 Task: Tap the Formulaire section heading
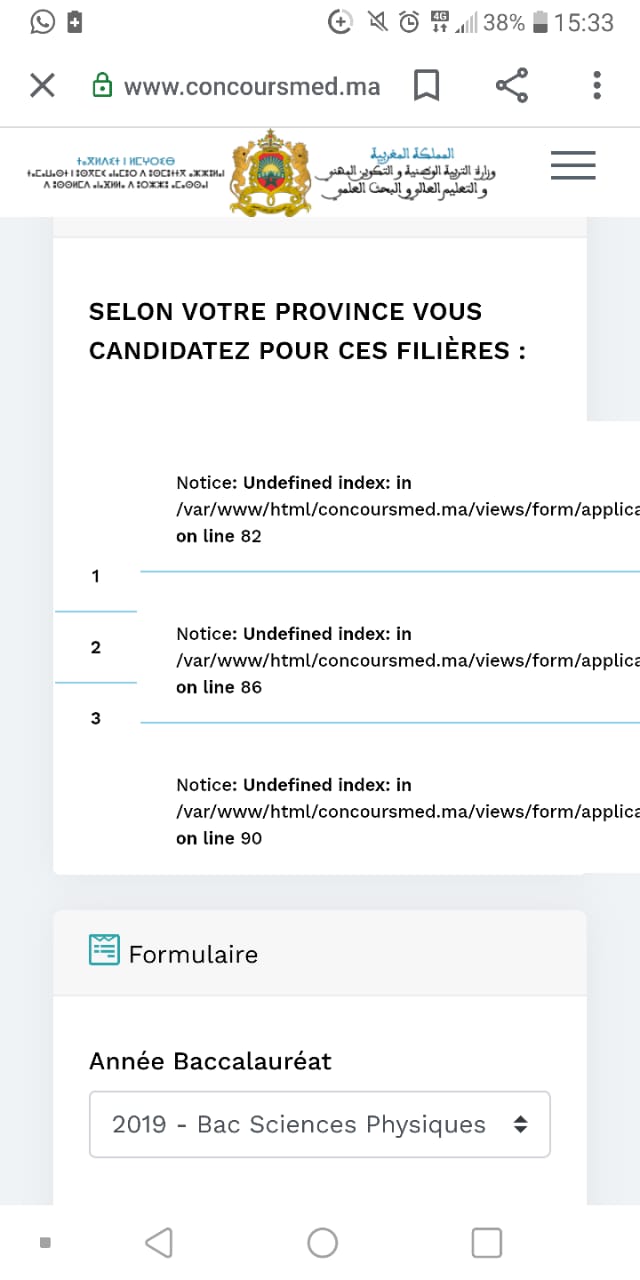point(193,954)
